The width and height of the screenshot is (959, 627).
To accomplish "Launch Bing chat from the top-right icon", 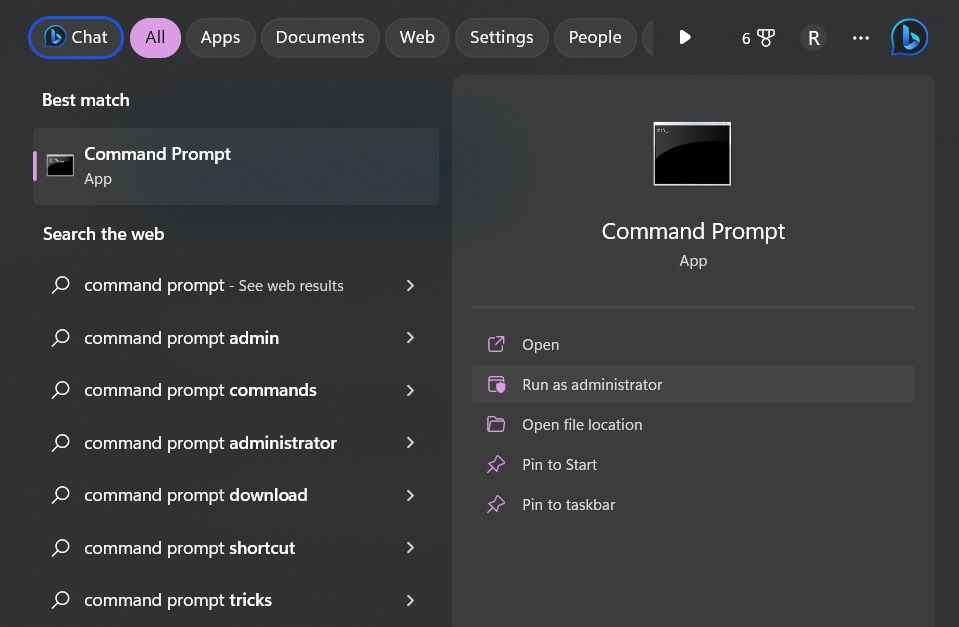I will [909, 37].
